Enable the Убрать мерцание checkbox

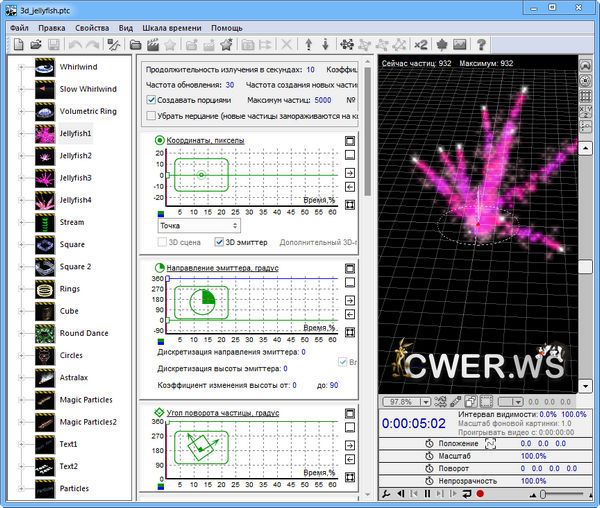(151, 115)
